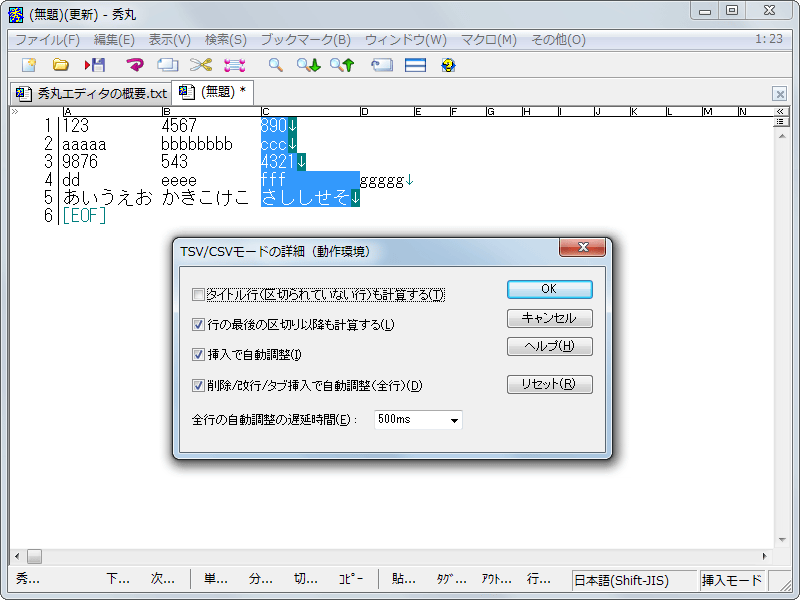The height and width of the screenshot is (600, 800).
Task: Click the 下... function key button
Action: point(118,579)
